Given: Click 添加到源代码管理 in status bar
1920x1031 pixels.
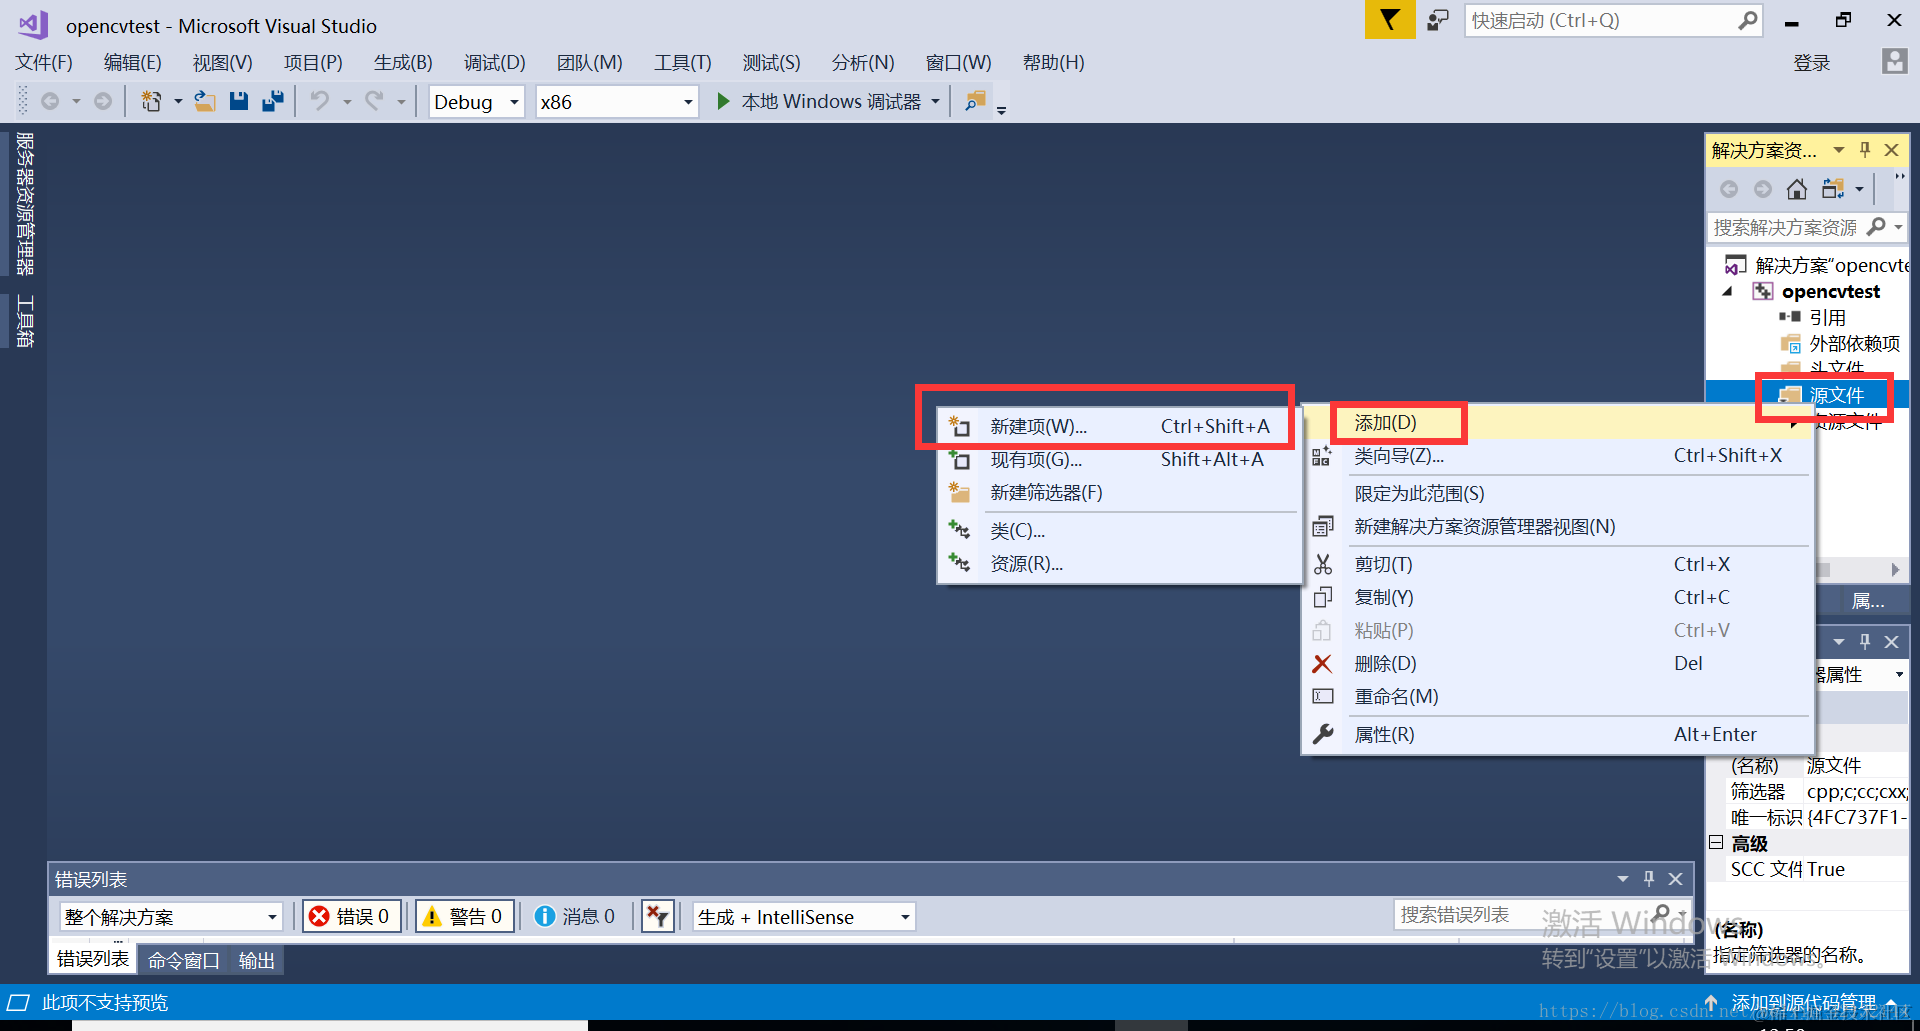Looking at the screenshot, I should tap(1803, 1002).
